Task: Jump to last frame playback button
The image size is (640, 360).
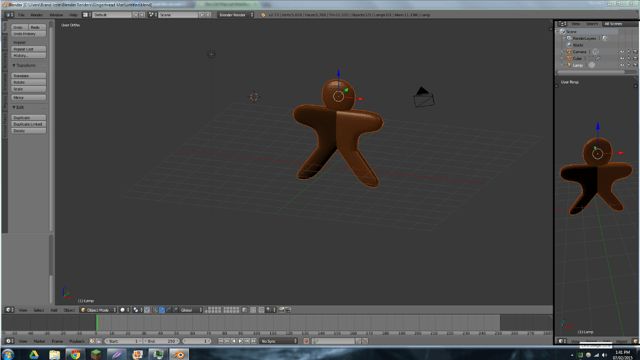Action: click(x=254, y=341)
